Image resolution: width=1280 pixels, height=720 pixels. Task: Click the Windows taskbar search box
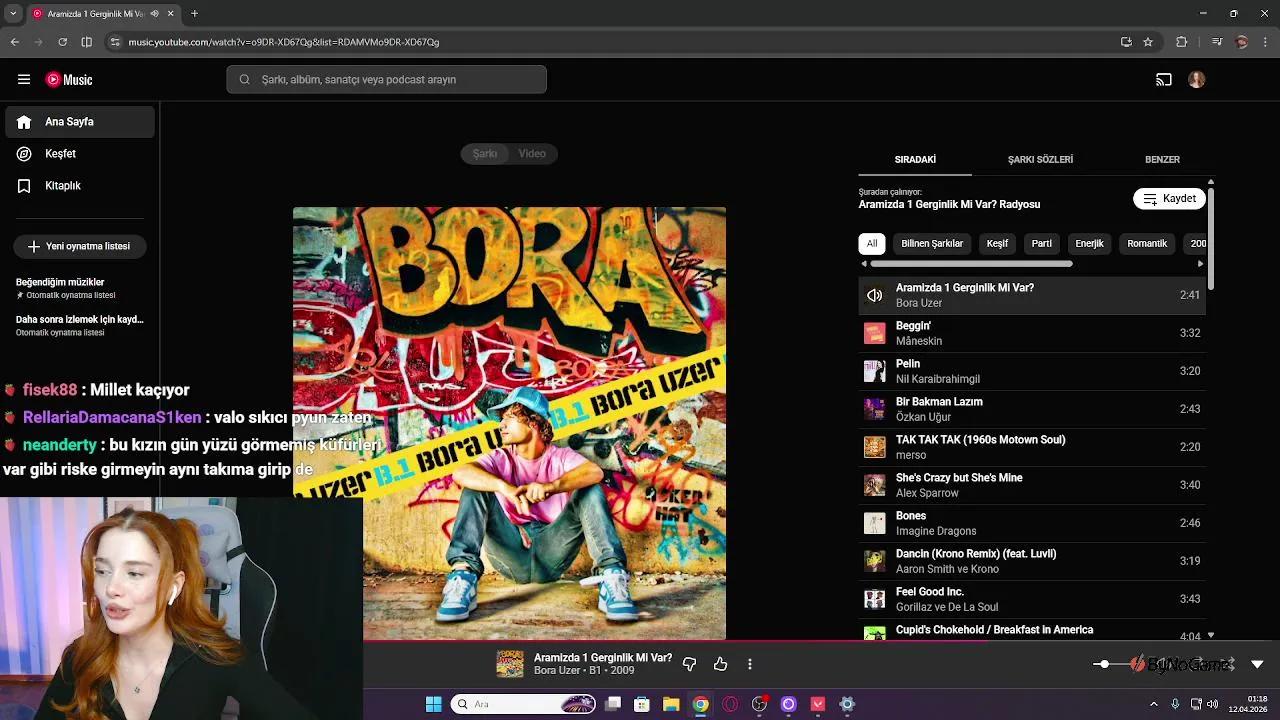point(523,704)
